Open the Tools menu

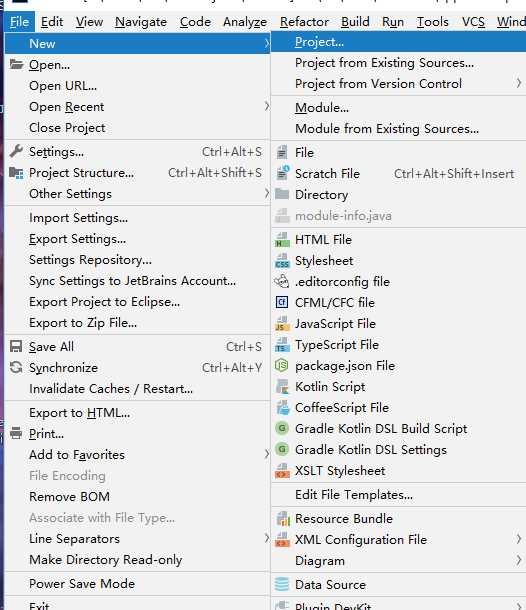433,22
